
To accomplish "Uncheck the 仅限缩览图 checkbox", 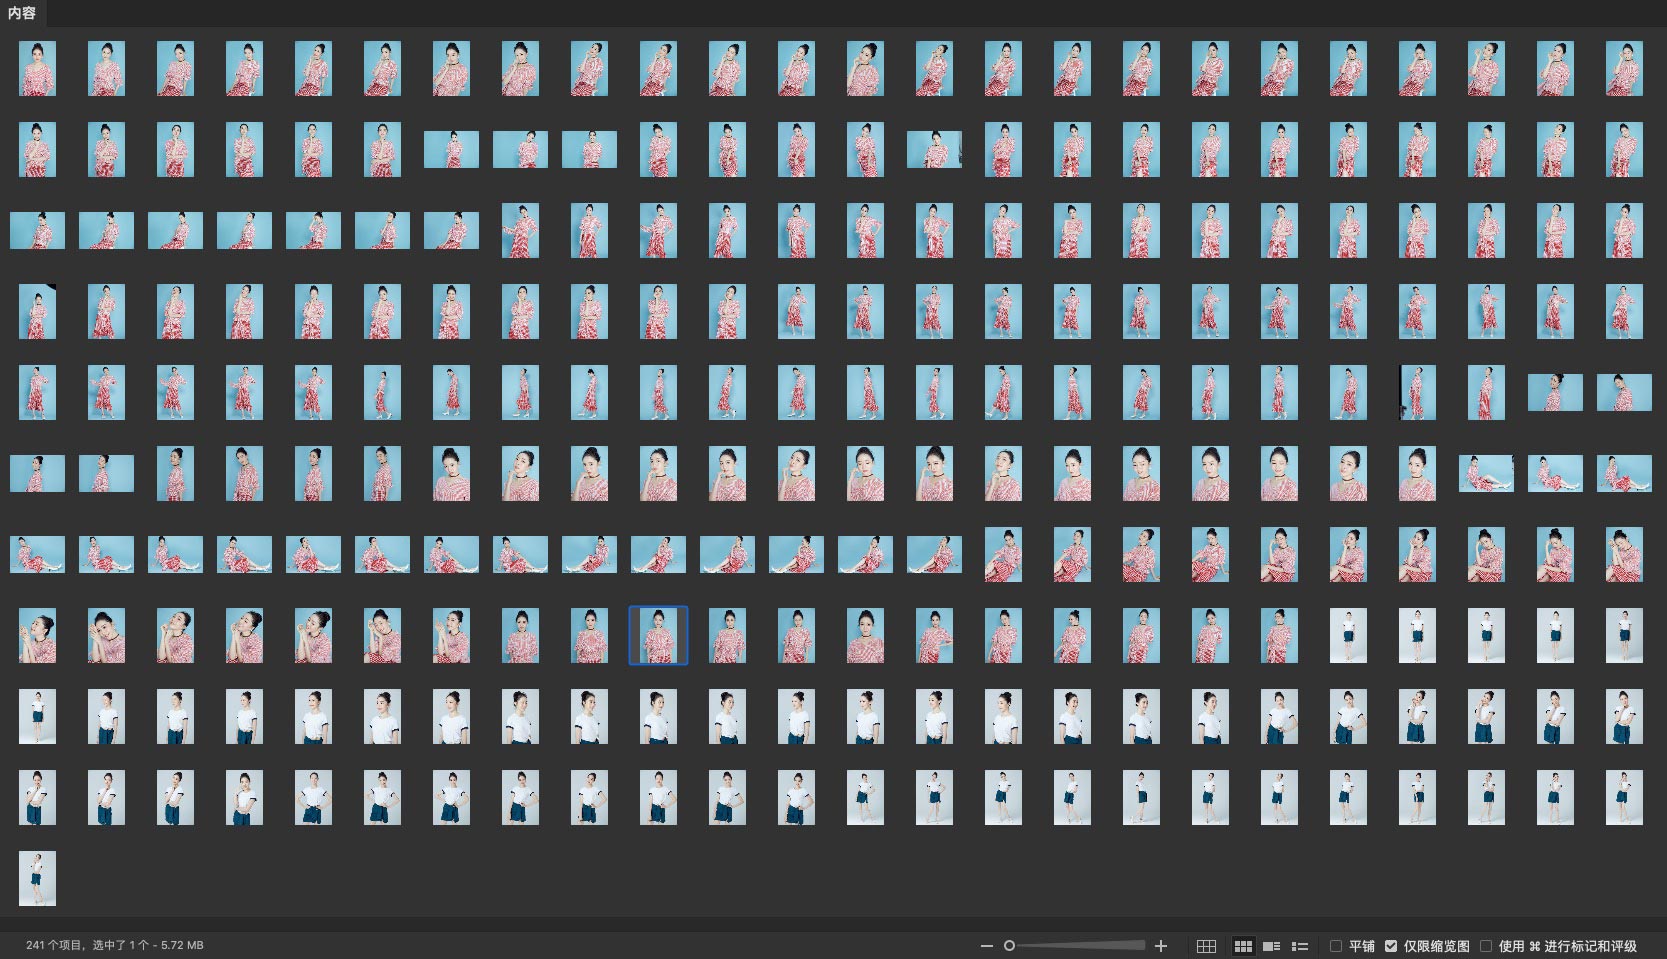I will [1391, 945].
